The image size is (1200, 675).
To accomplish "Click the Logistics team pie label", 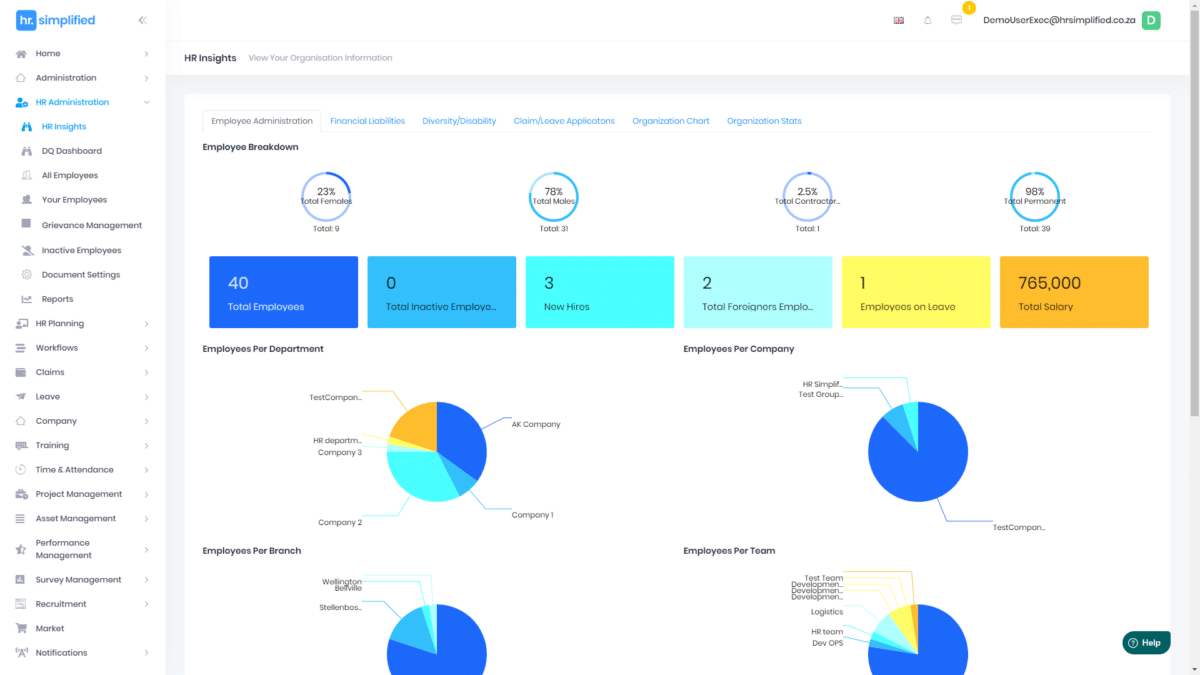I will [827, 612].
